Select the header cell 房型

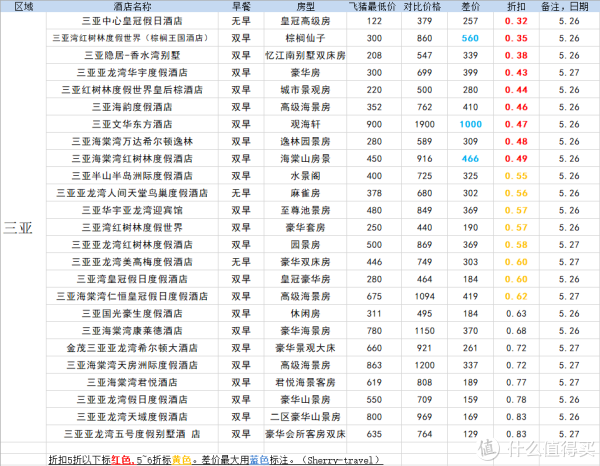pyautogui.click(x=305, y=6)
